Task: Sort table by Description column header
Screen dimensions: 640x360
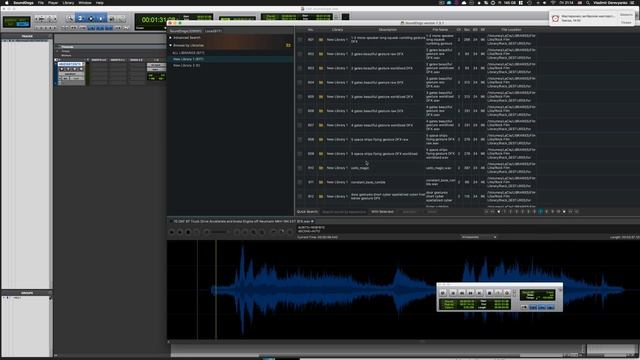Action: click(387, 30)
